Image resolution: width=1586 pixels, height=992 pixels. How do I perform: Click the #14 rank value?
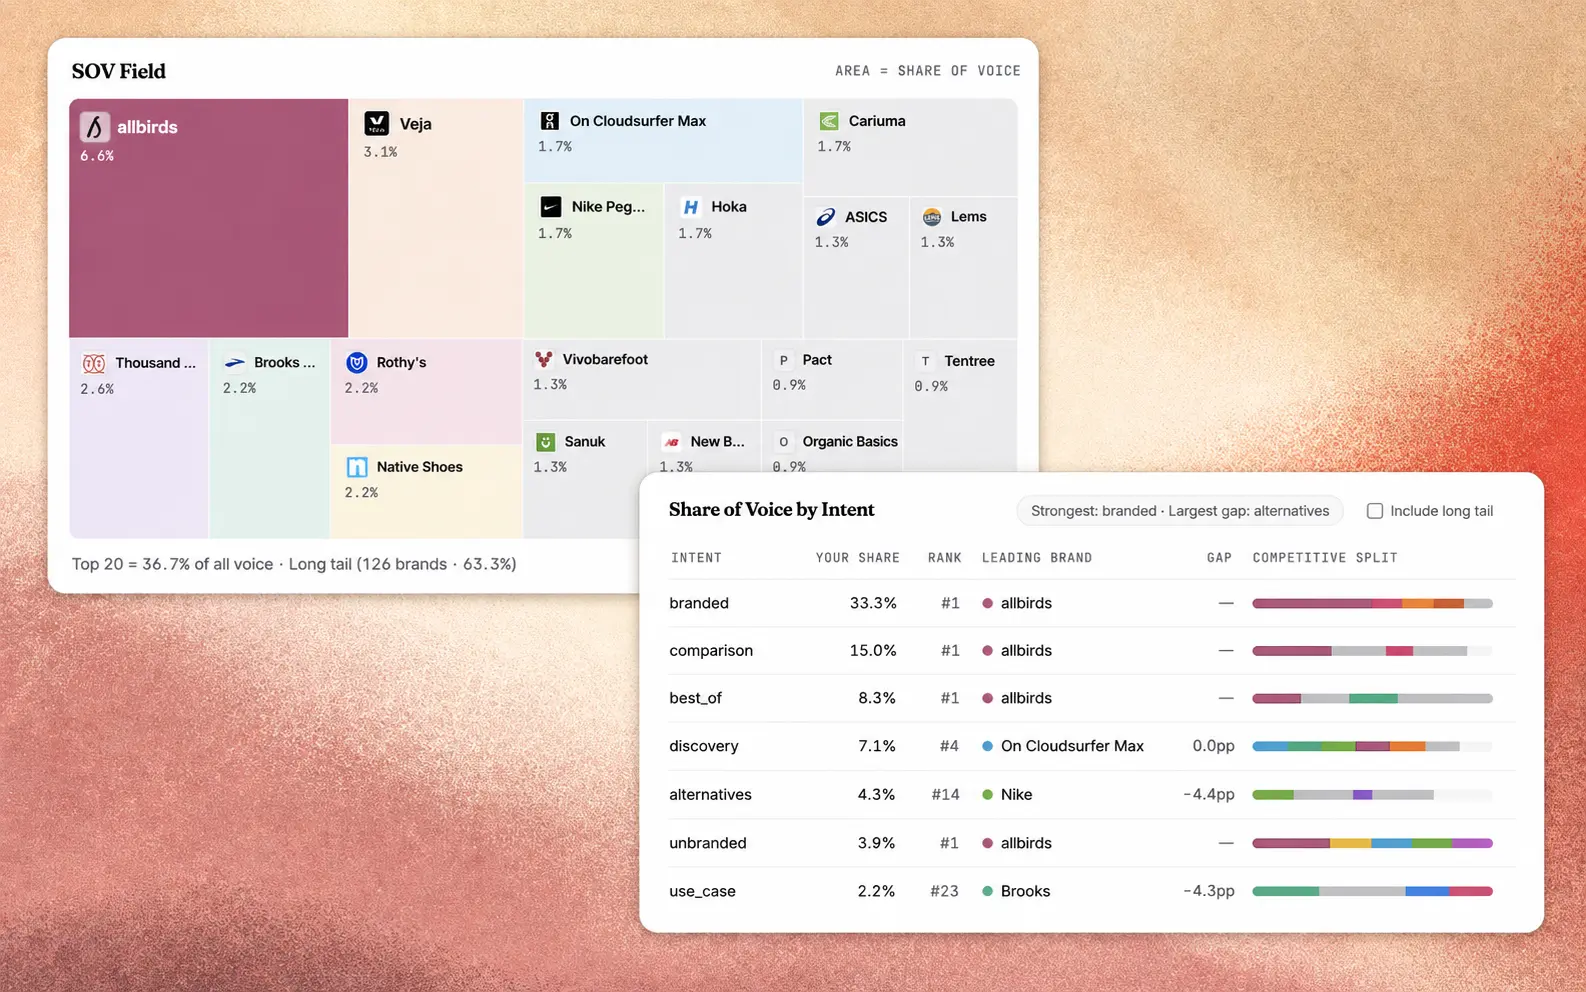[x=945, y=794]
